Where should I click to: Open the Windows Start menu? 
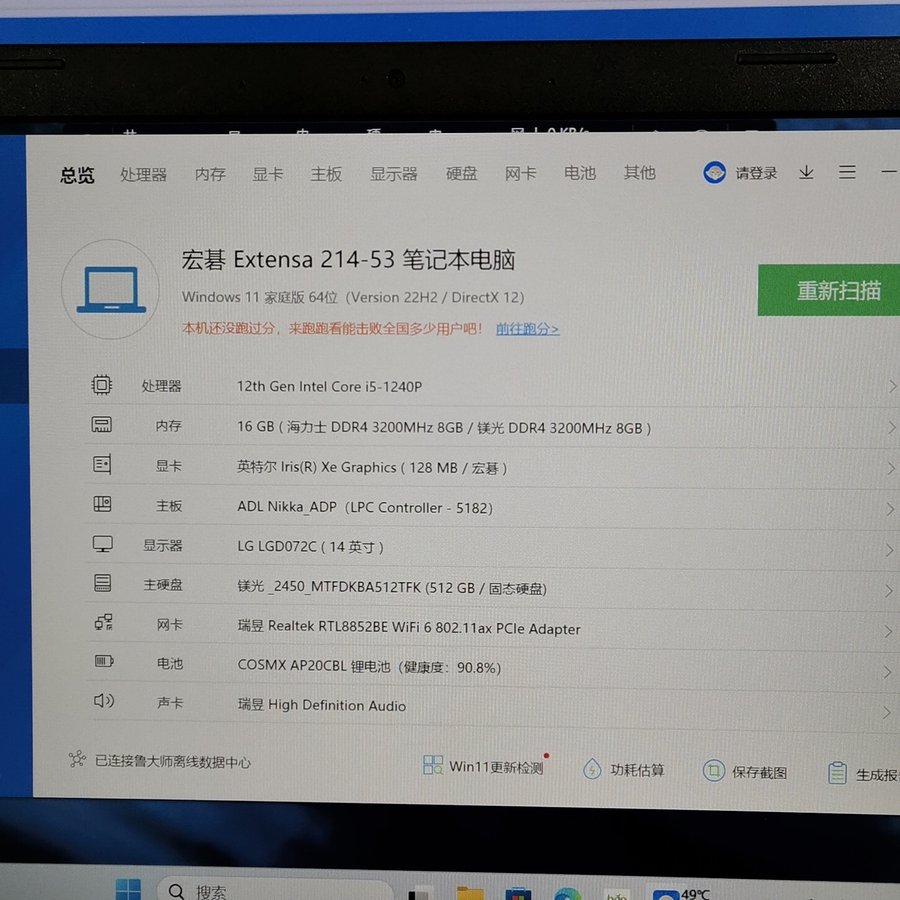[x=128, y=889]
